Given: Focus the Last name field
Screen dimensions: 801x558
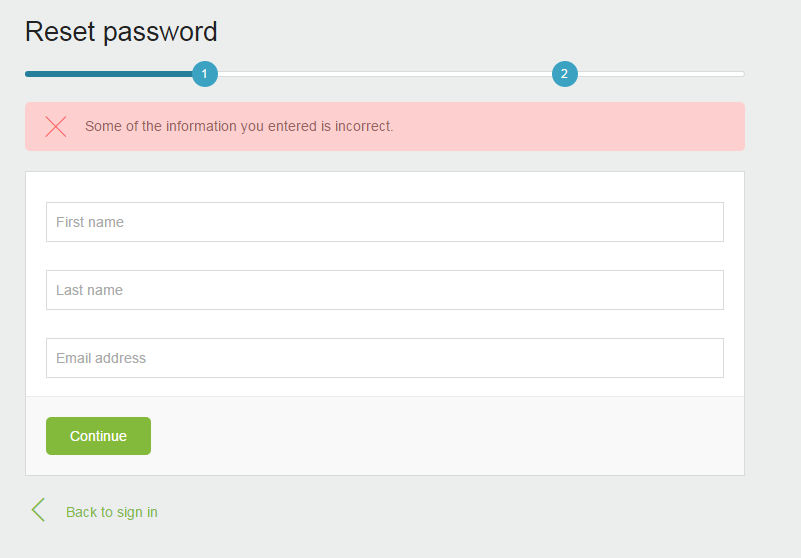Looking at the screenshot, I should 384,290.
